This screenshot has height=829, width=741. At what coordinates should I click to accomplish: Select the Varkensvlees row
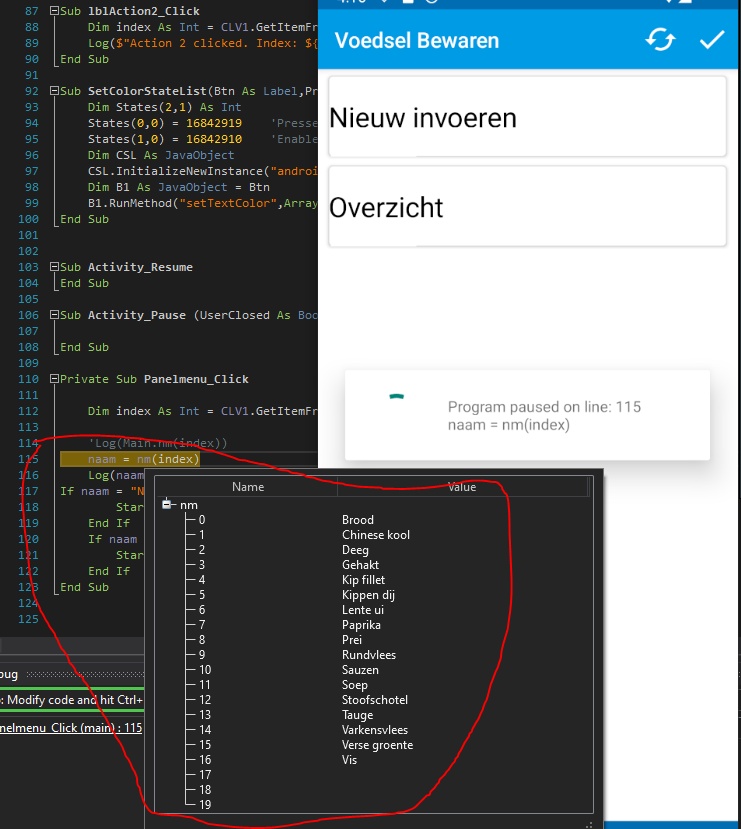tap(374, 730)
